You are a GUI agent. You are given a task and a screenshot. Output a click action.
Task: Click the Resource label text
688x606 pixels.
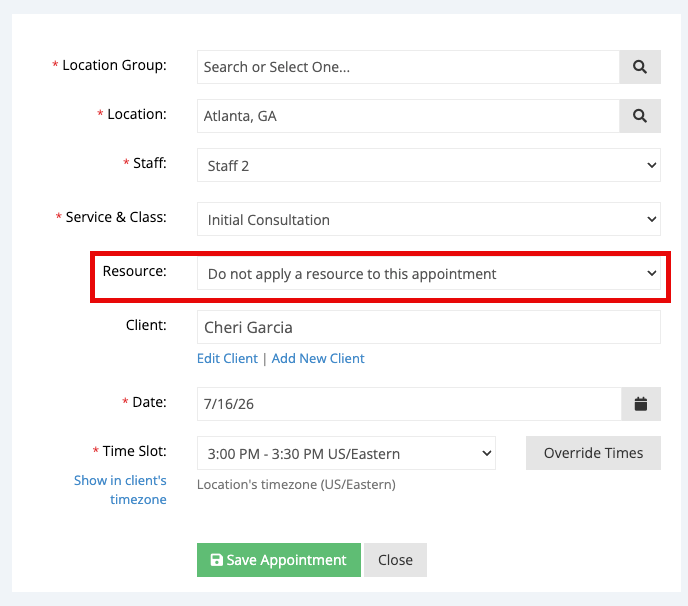point(134,271)
